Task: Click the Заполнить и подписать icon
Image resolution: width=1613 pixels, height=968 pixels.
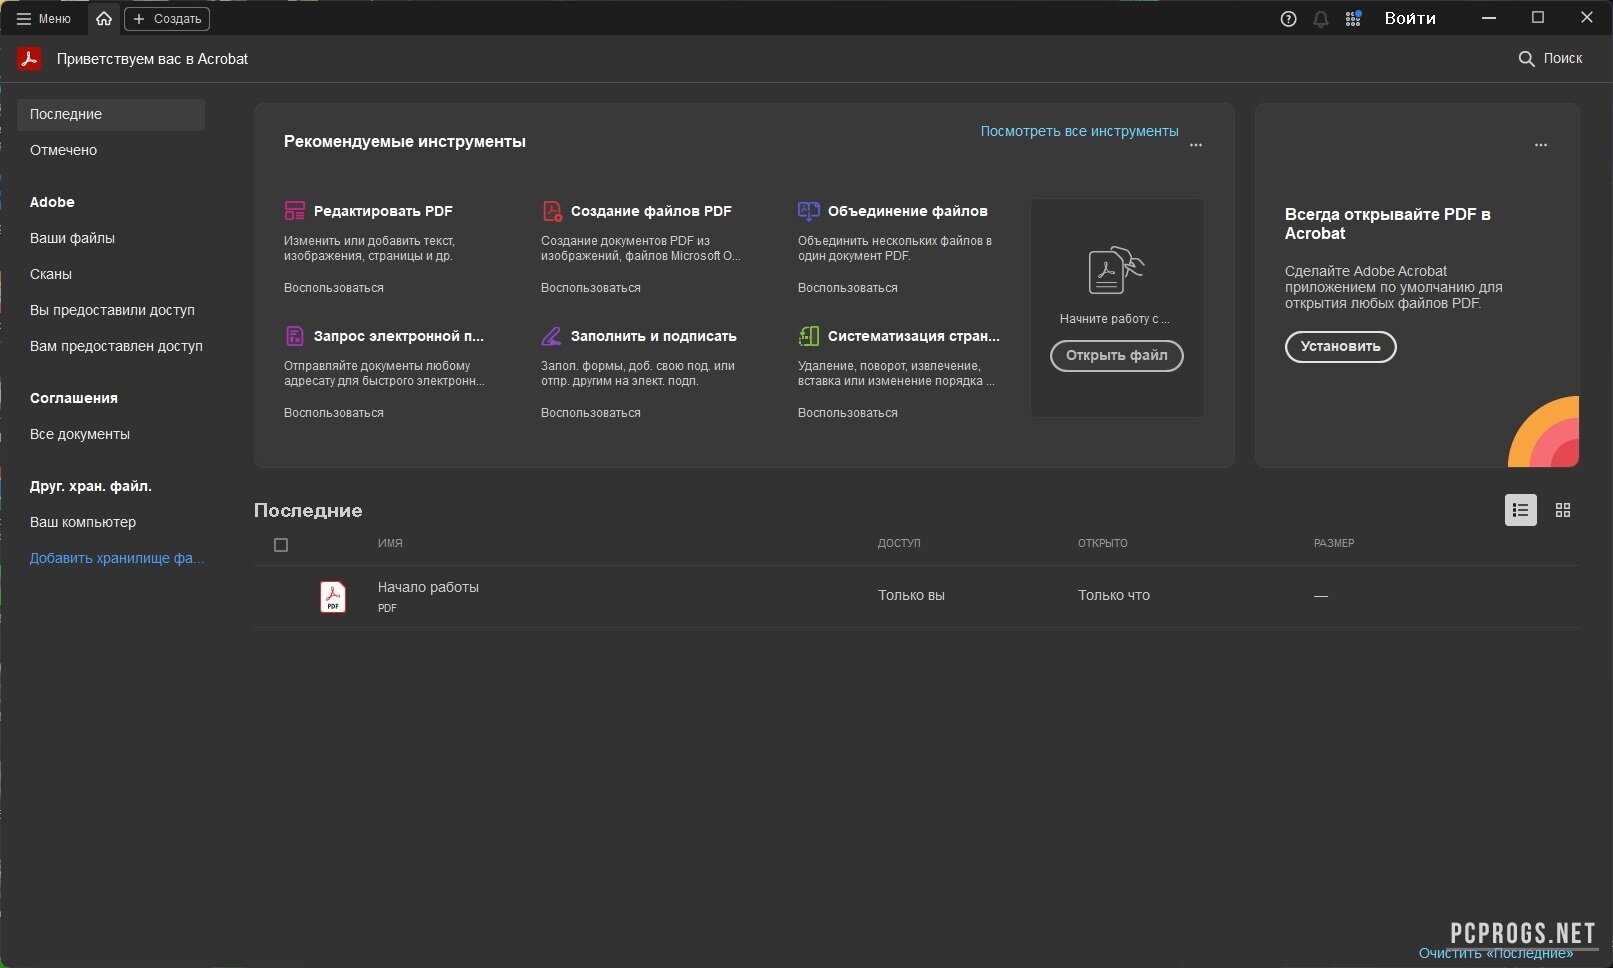Action: point(552,336)
